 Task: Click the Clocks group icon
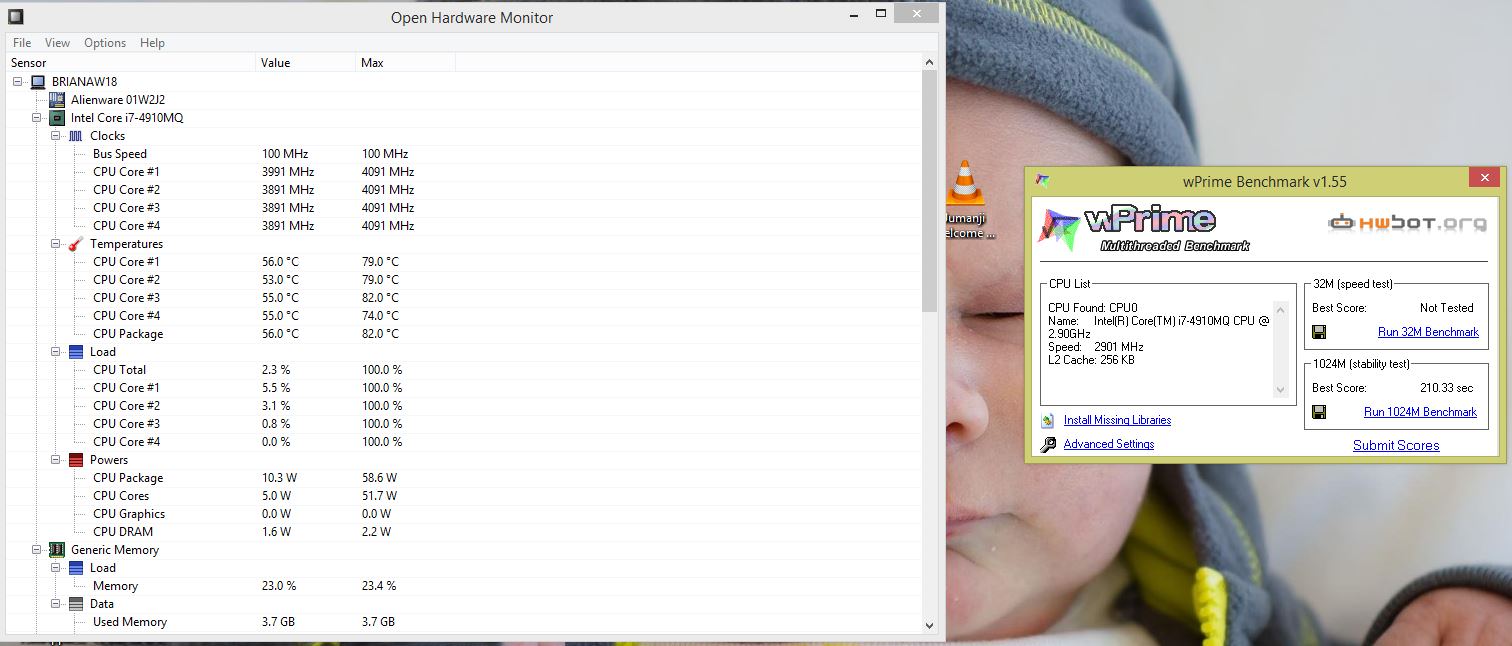(x=76, y=136)
